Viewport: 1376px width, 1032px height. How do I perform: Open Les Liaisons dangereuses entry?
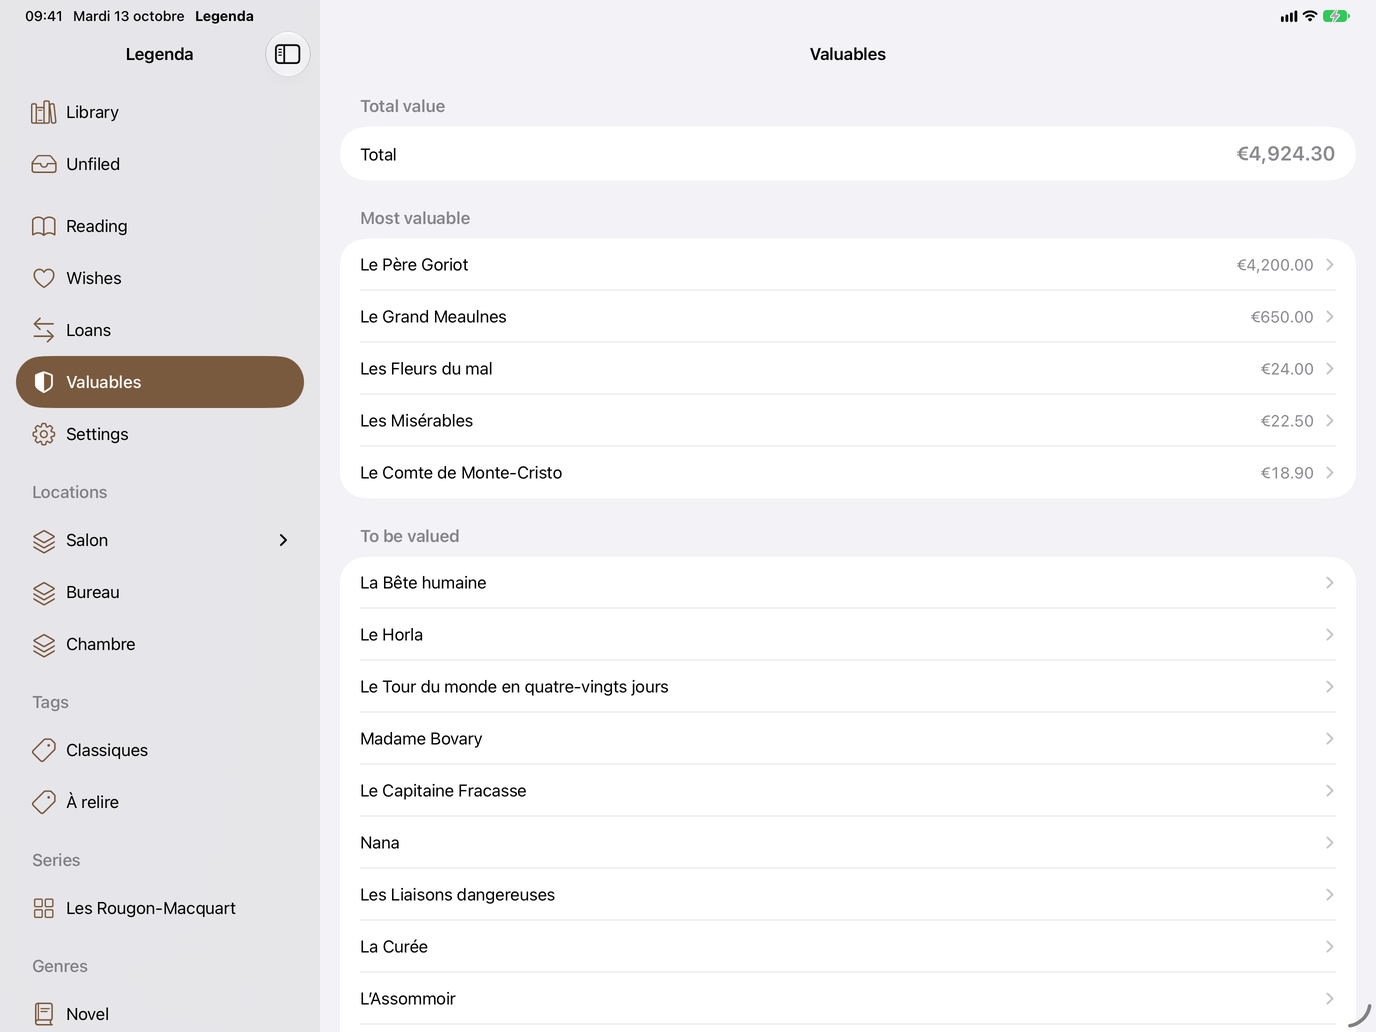[848, 894]
